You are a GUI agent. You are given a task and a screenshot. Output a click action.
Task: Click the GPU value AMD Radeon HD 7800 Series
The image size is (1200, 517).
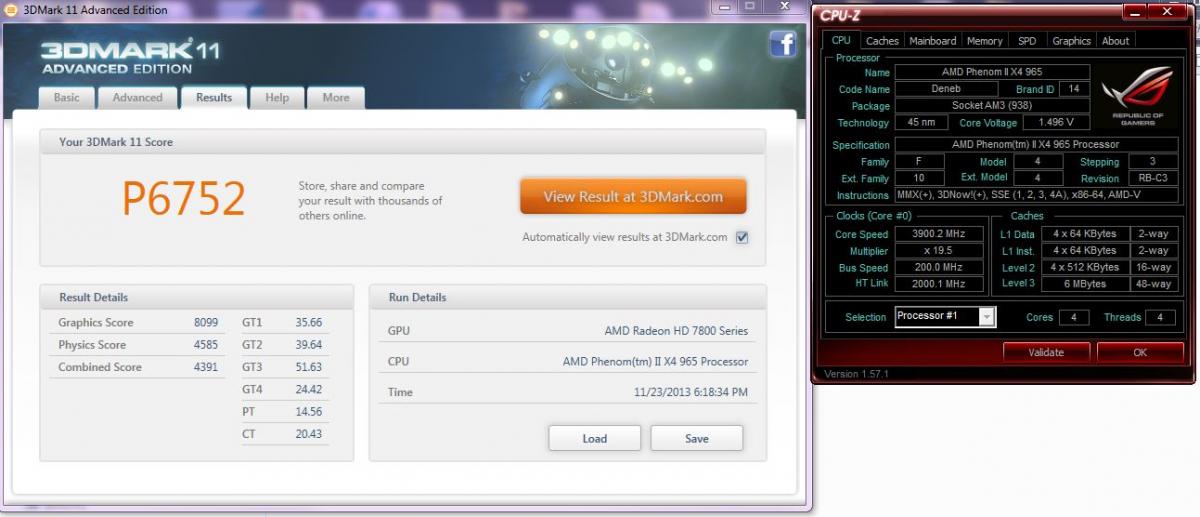(x=676, y=331)
